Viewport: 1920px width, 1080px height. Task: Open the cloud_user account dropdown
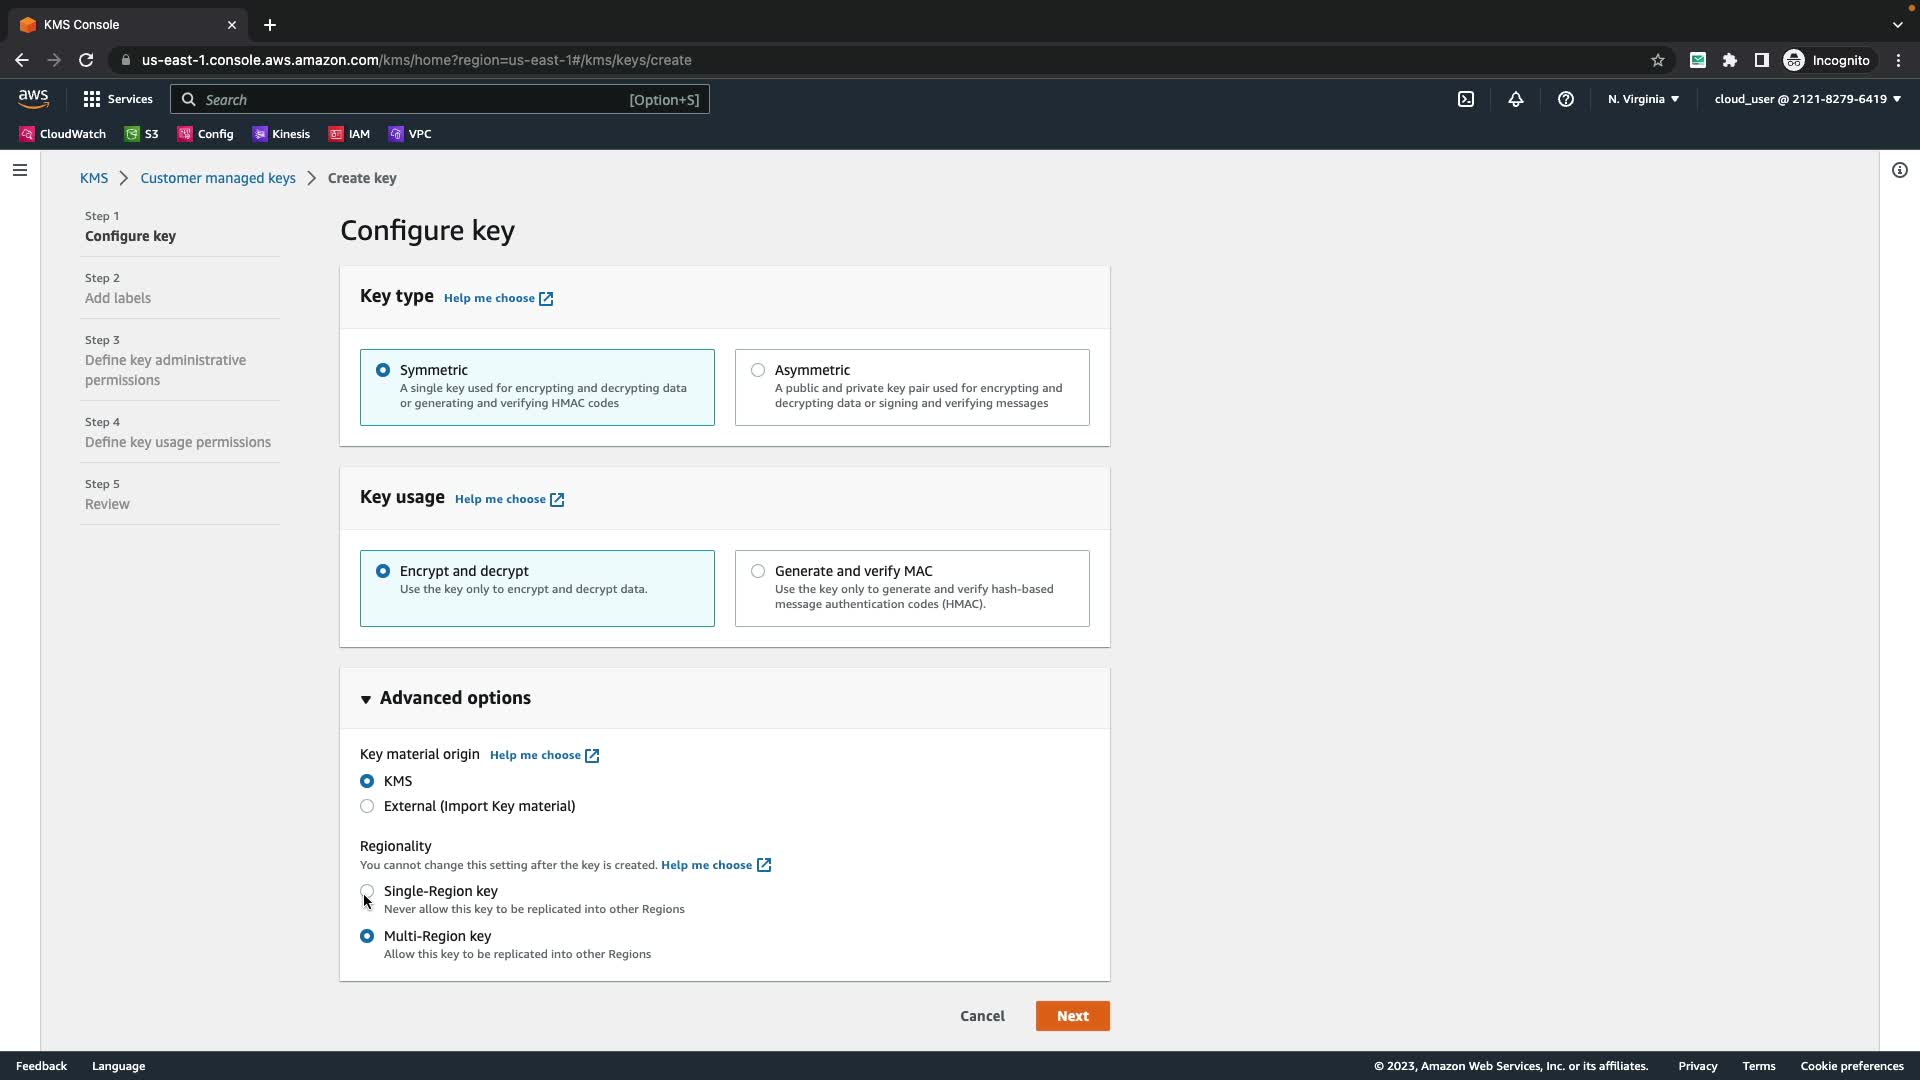click(x=1806, y=99)
